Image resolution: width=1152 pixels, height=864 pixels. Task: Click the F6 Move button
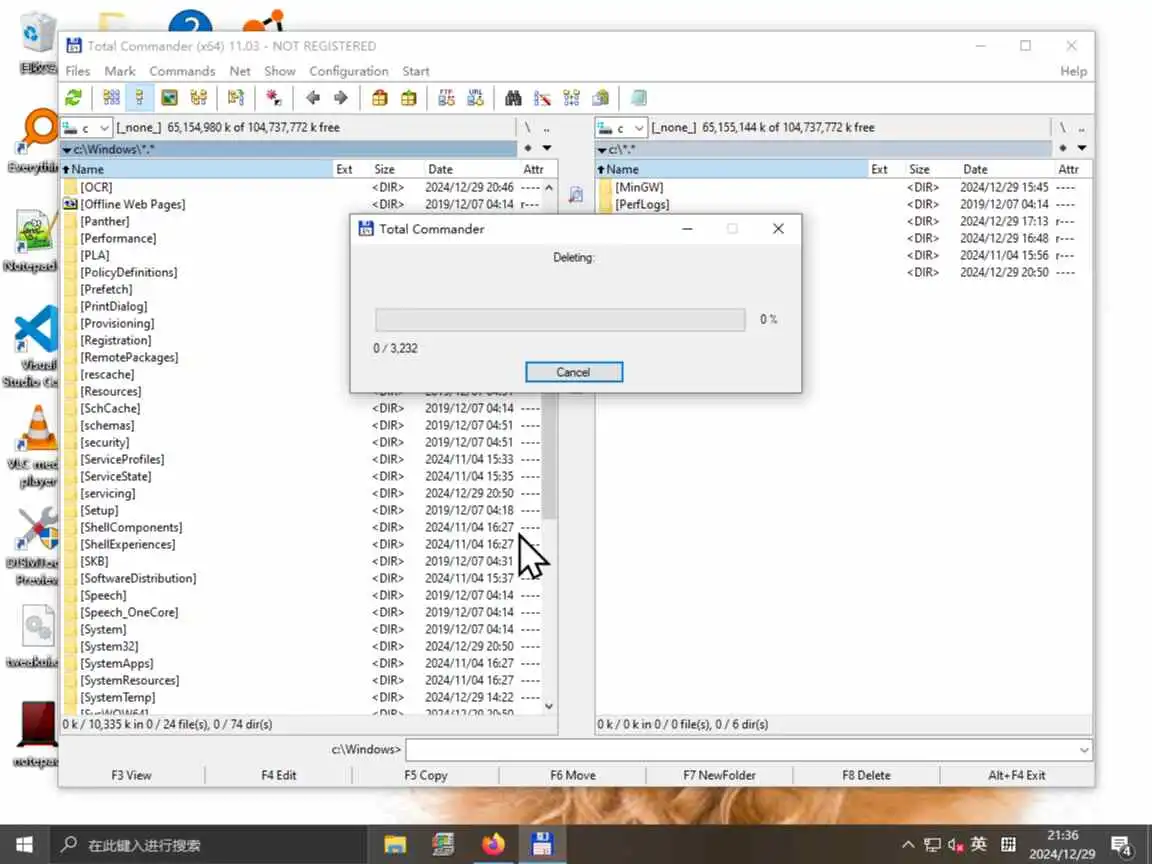[x=573, y=775]
